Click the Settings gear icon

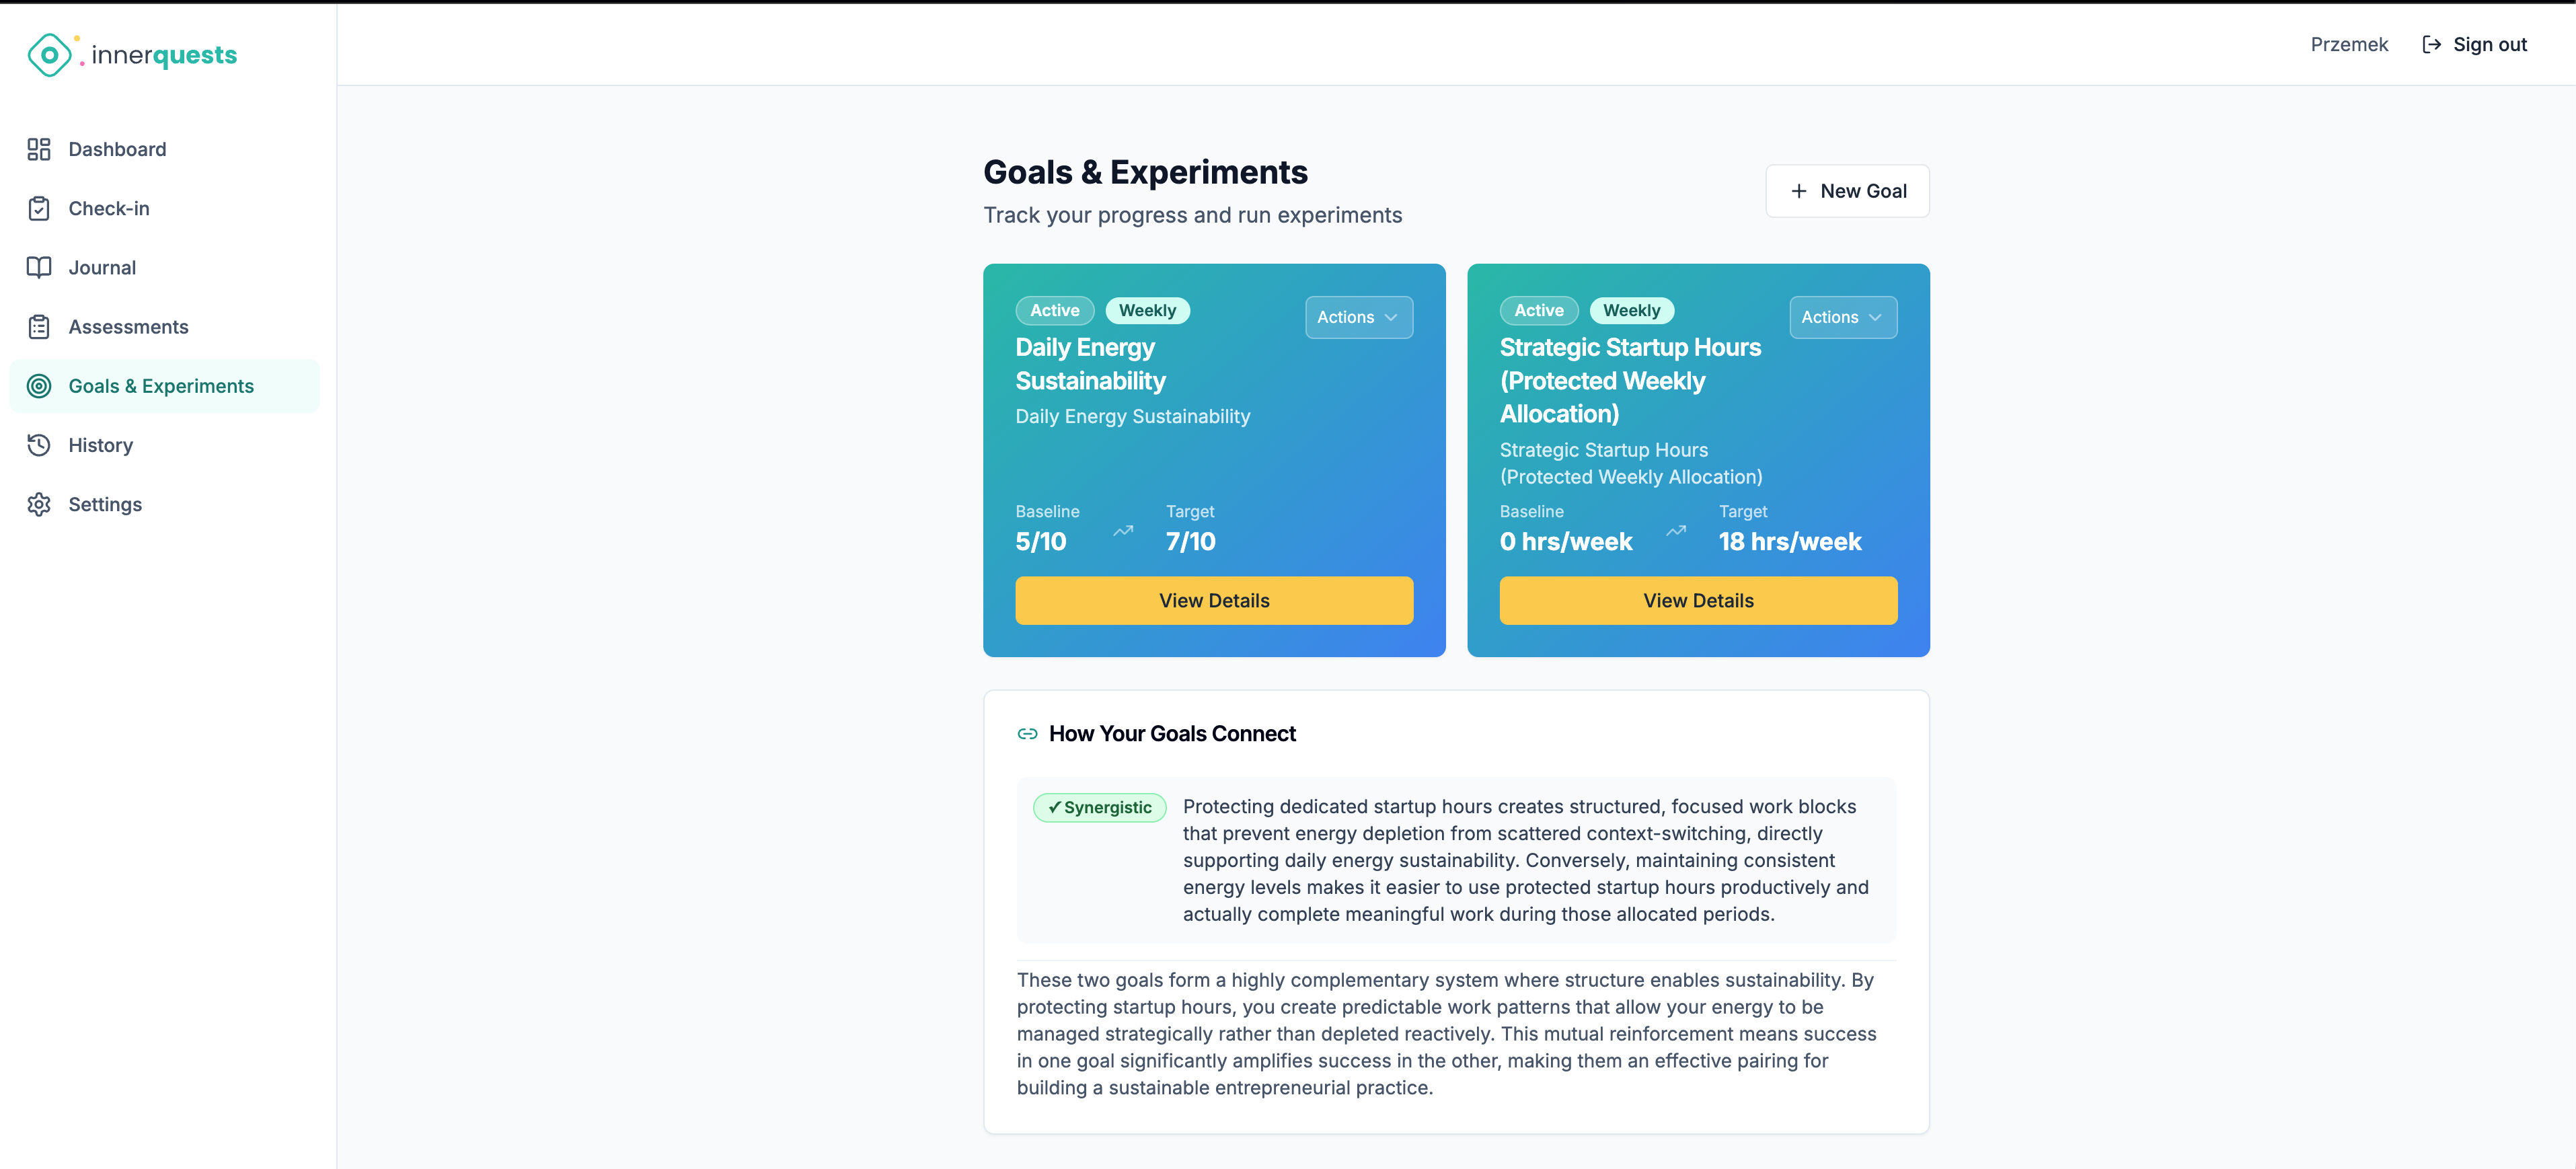(39, 504)
